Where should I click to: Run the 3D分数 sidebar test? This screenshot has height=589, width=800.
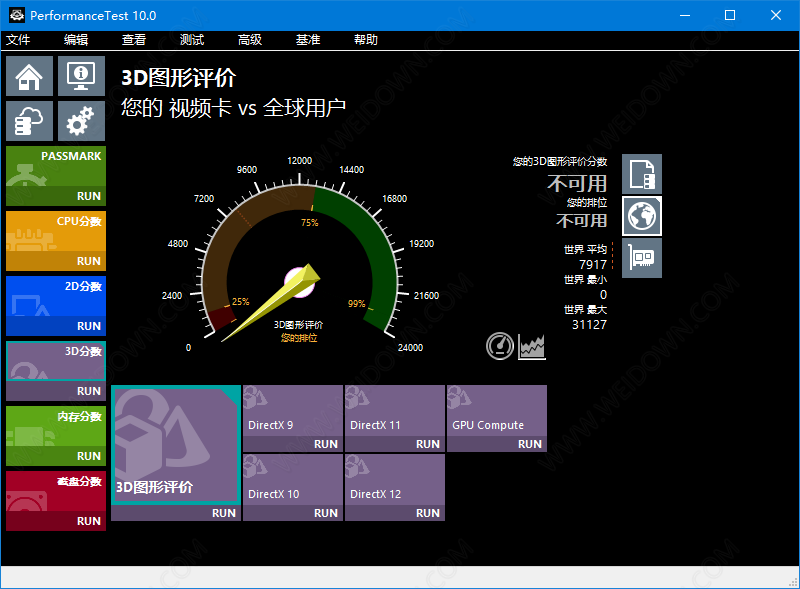point(56,391)
